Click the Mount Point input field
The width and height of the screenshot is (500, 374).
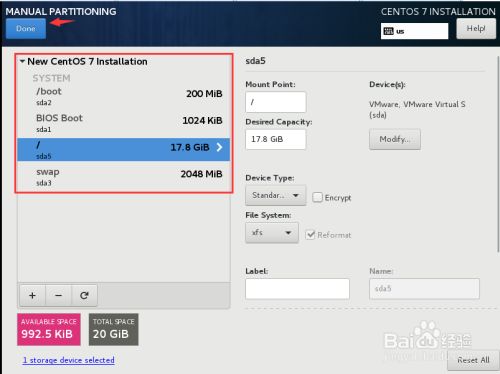[x=276, y=102]
